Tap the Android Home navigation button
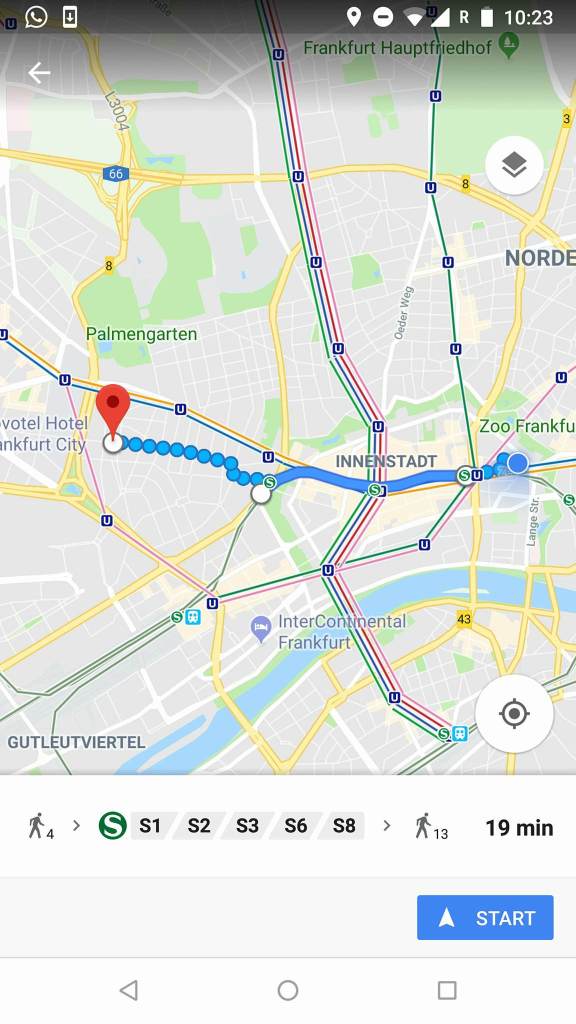 pos(288,991)
